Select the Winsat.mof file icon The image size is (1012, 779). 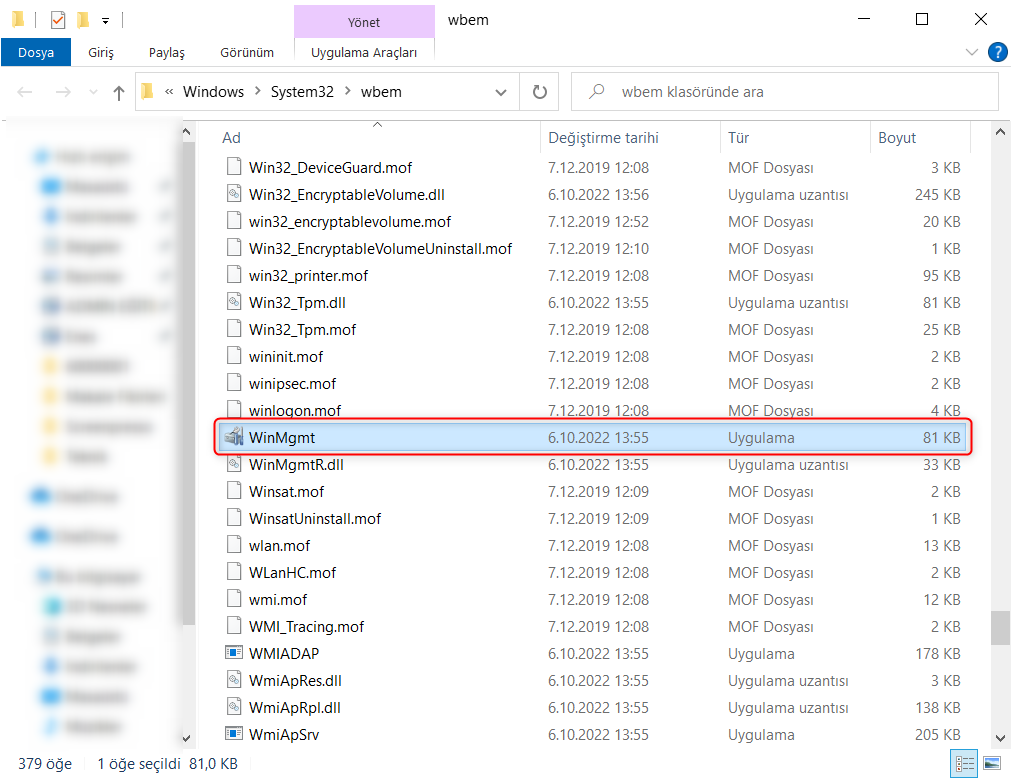[x=234, y=491]
